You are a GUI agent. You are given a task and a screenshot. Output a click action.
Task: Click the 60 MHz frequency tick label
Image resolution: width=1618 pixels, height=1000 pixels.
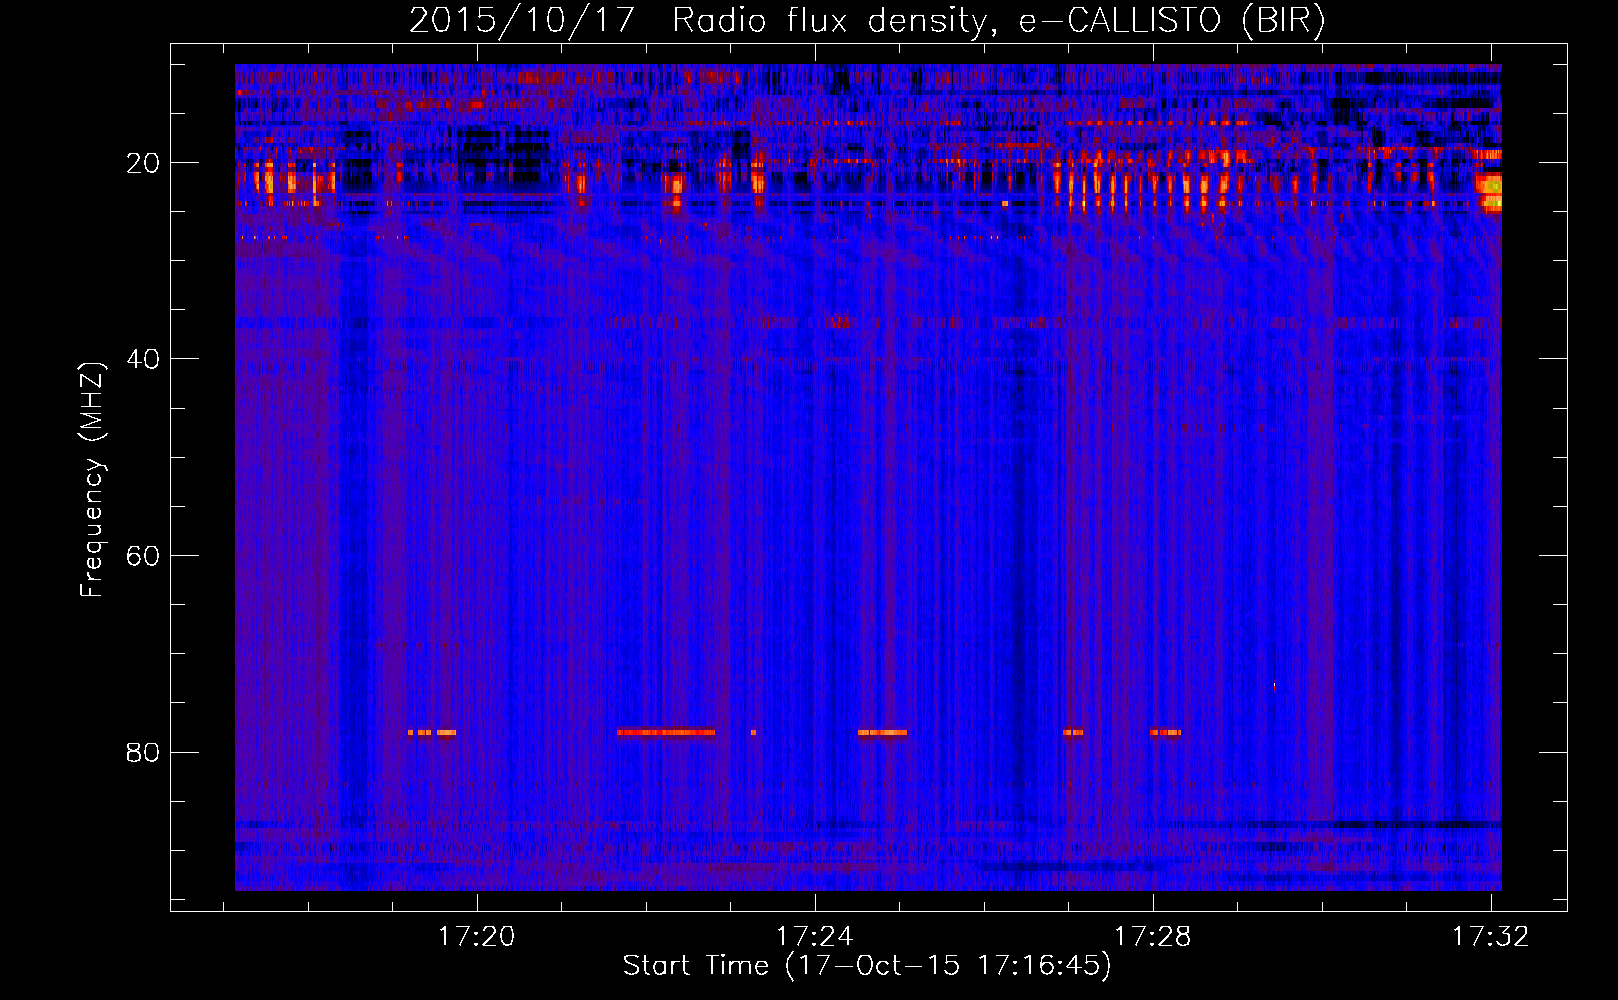144,556
